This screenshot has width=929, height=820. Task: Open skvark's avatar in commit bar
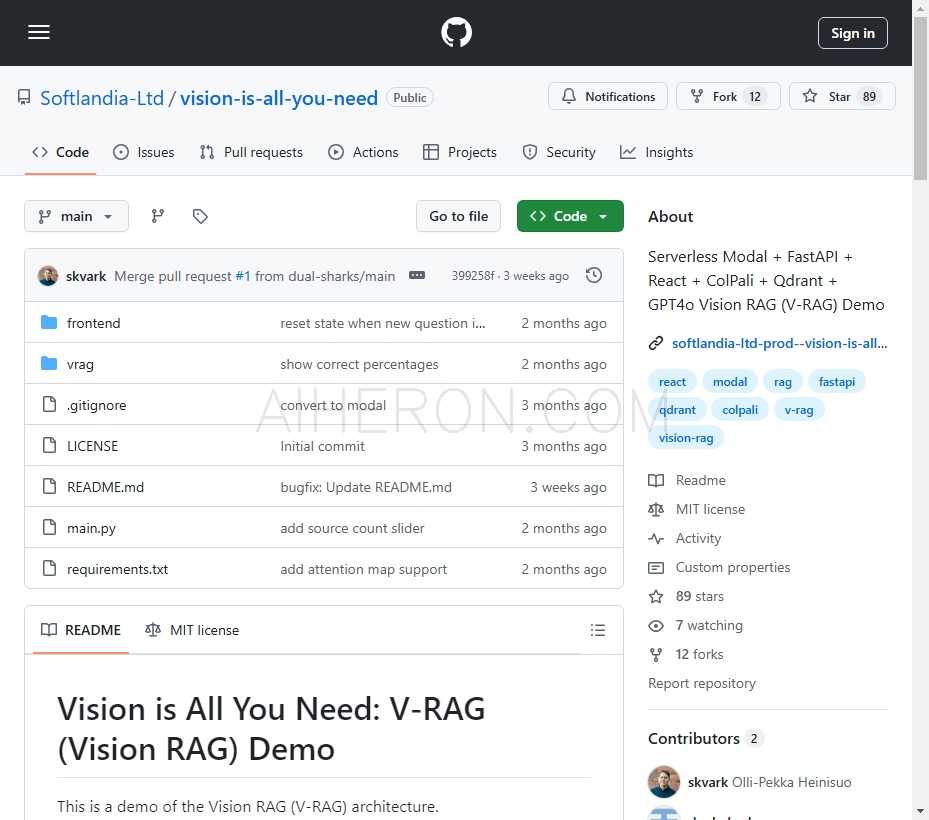(x=48, y=276)
